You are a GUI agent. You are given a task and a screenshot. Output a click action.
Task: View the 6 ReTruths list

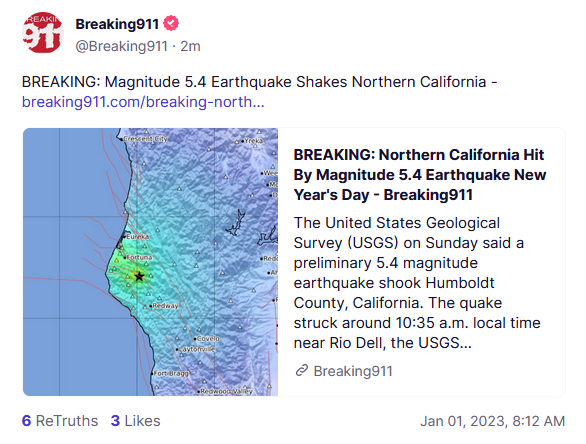point(60,421)
